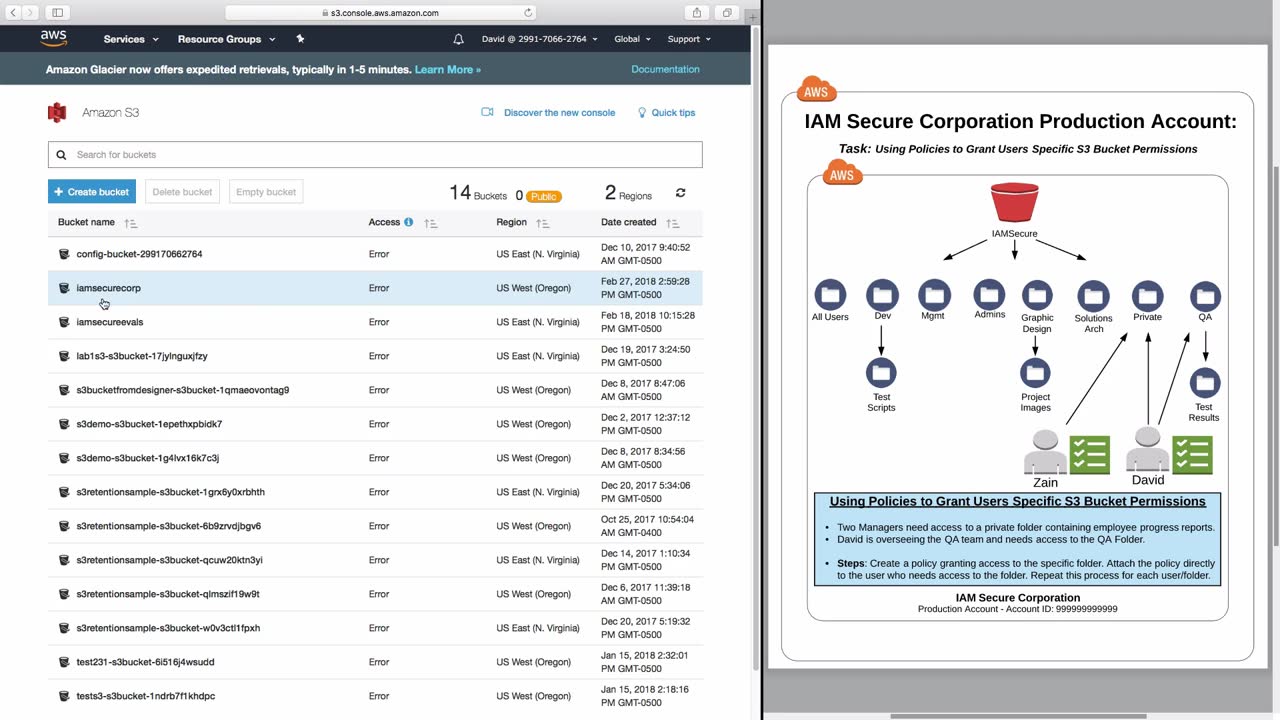Click the Empty bucket button
1280x720 pixels.
coord(266,192)
